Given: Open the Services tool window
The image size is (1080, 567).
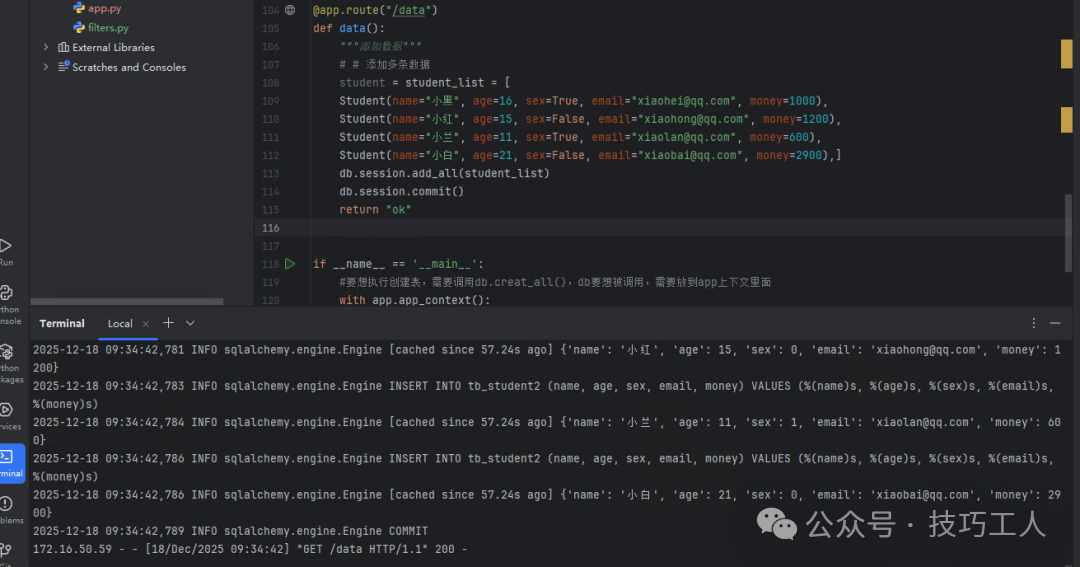Looking at the screenshot, I should tap(8, 416).
